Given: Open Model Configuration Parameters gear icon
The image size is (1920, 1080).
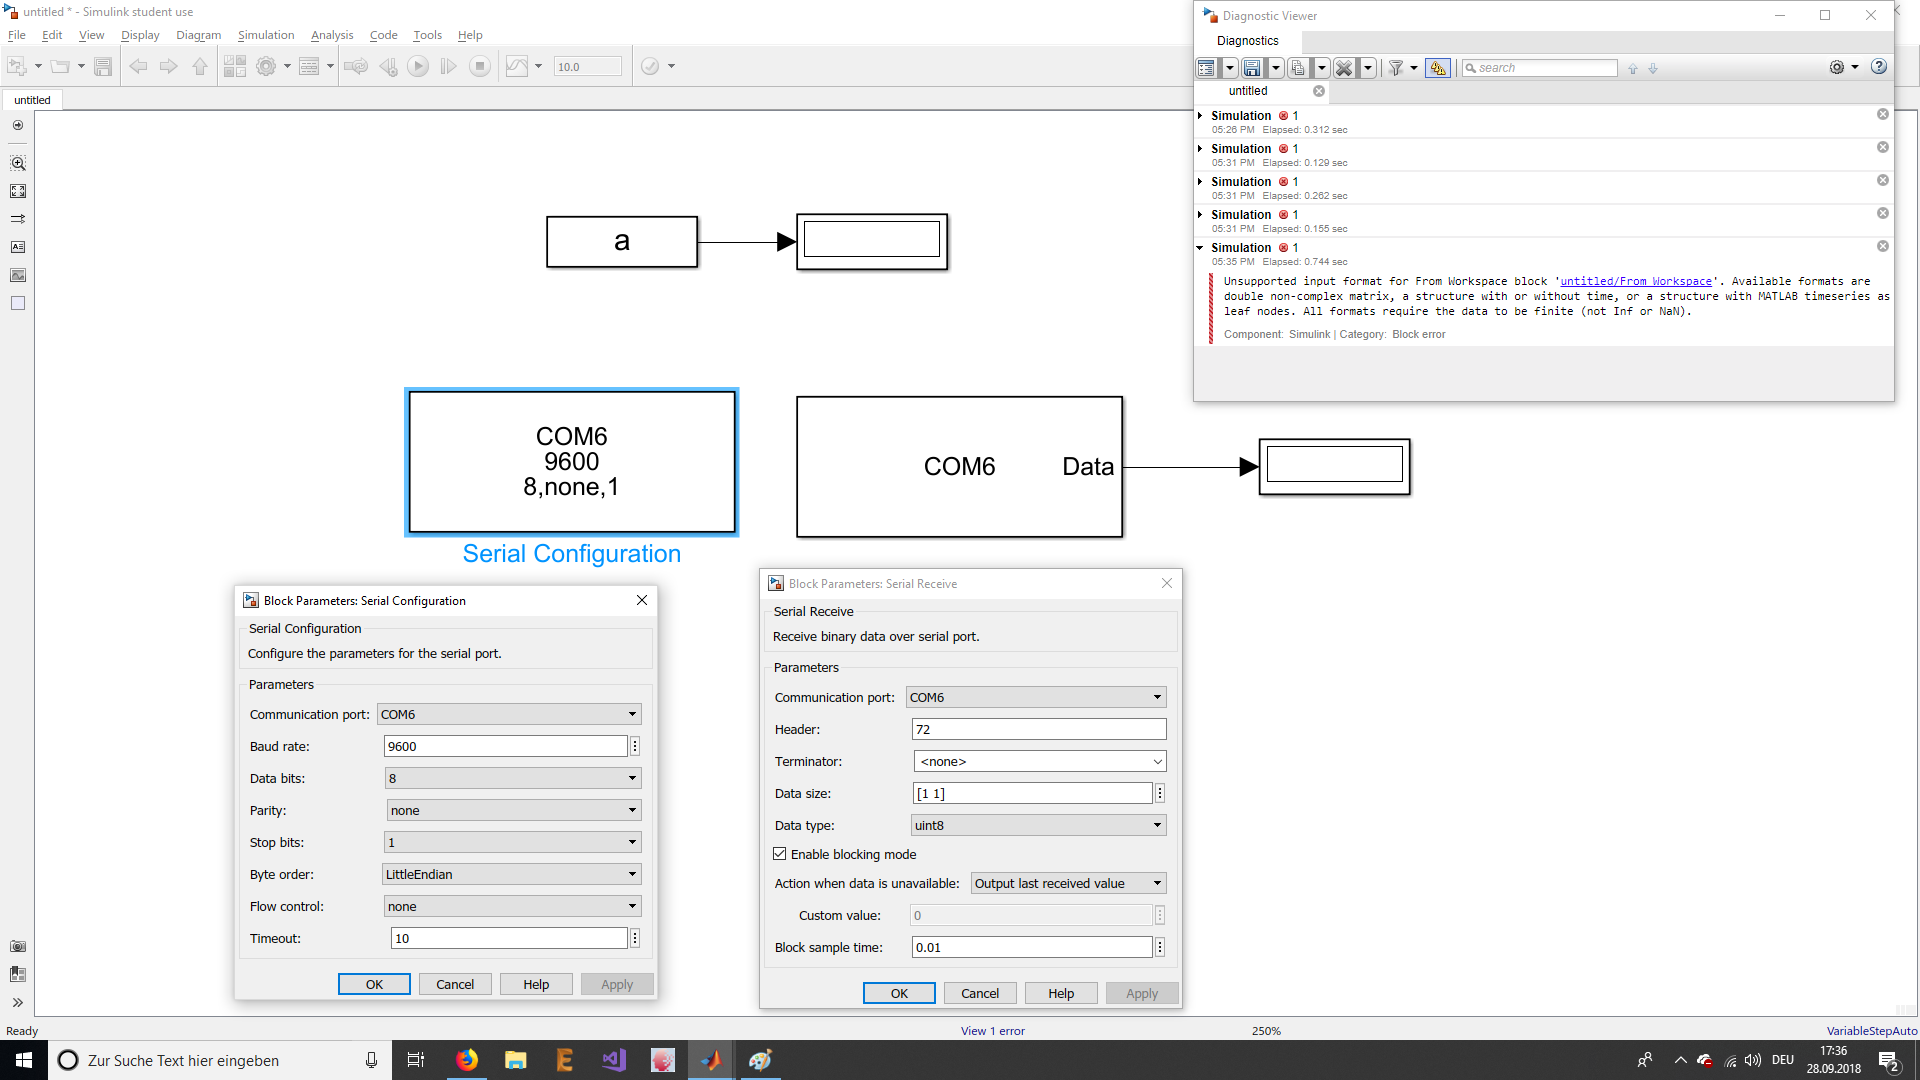Looking at the screenshot, I should [x=266, y=66].
